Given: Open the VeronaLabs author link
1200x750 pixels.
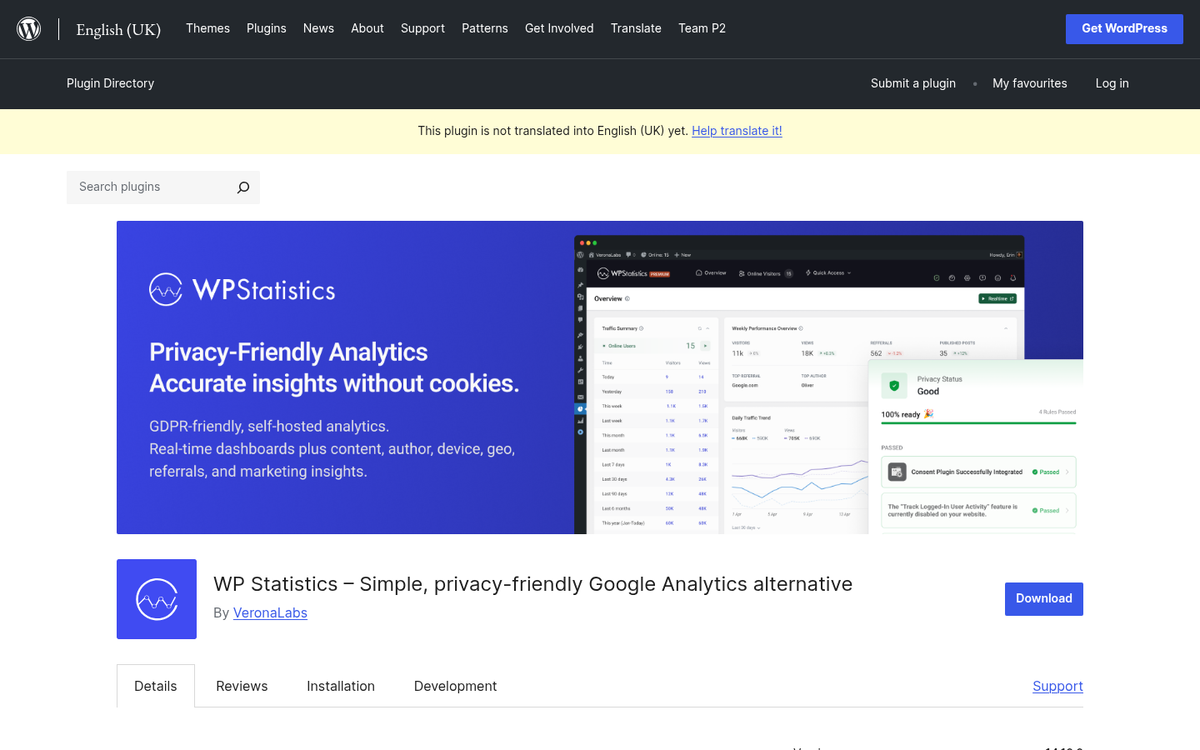Looking at the screenshot, I should coord(270,612).
